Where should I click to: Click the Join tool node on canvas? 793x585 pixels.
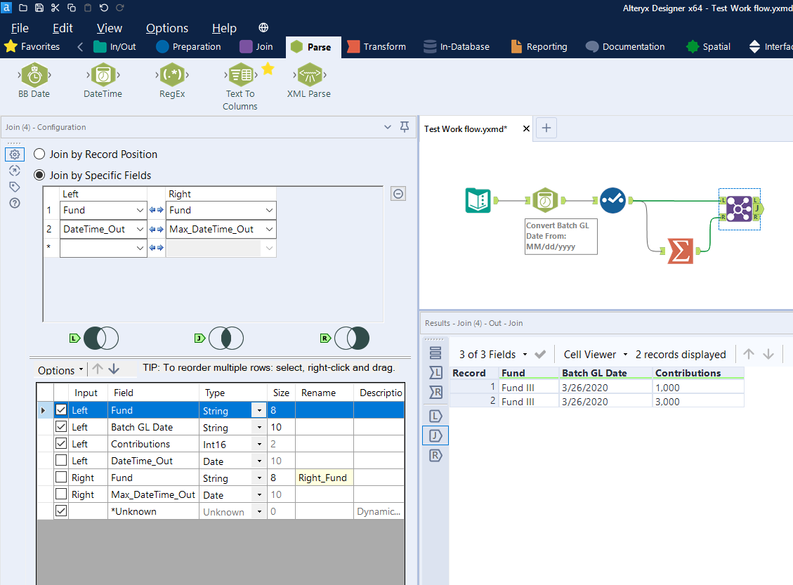739,209
